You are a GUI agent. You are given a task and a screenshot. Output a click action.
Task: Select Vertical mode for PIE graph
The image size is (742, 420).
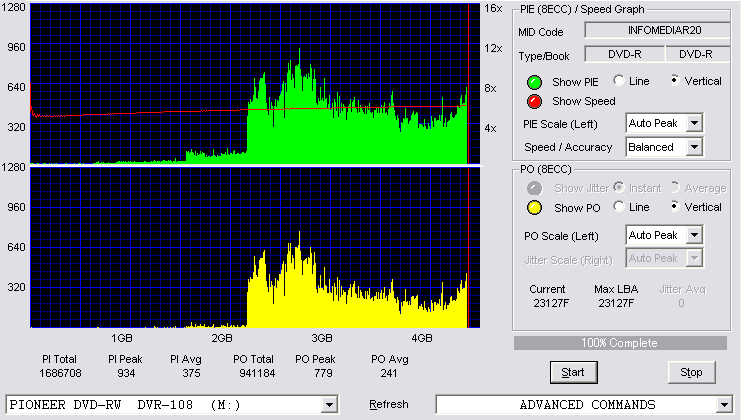pyautogui.click(x=675, y=80)
